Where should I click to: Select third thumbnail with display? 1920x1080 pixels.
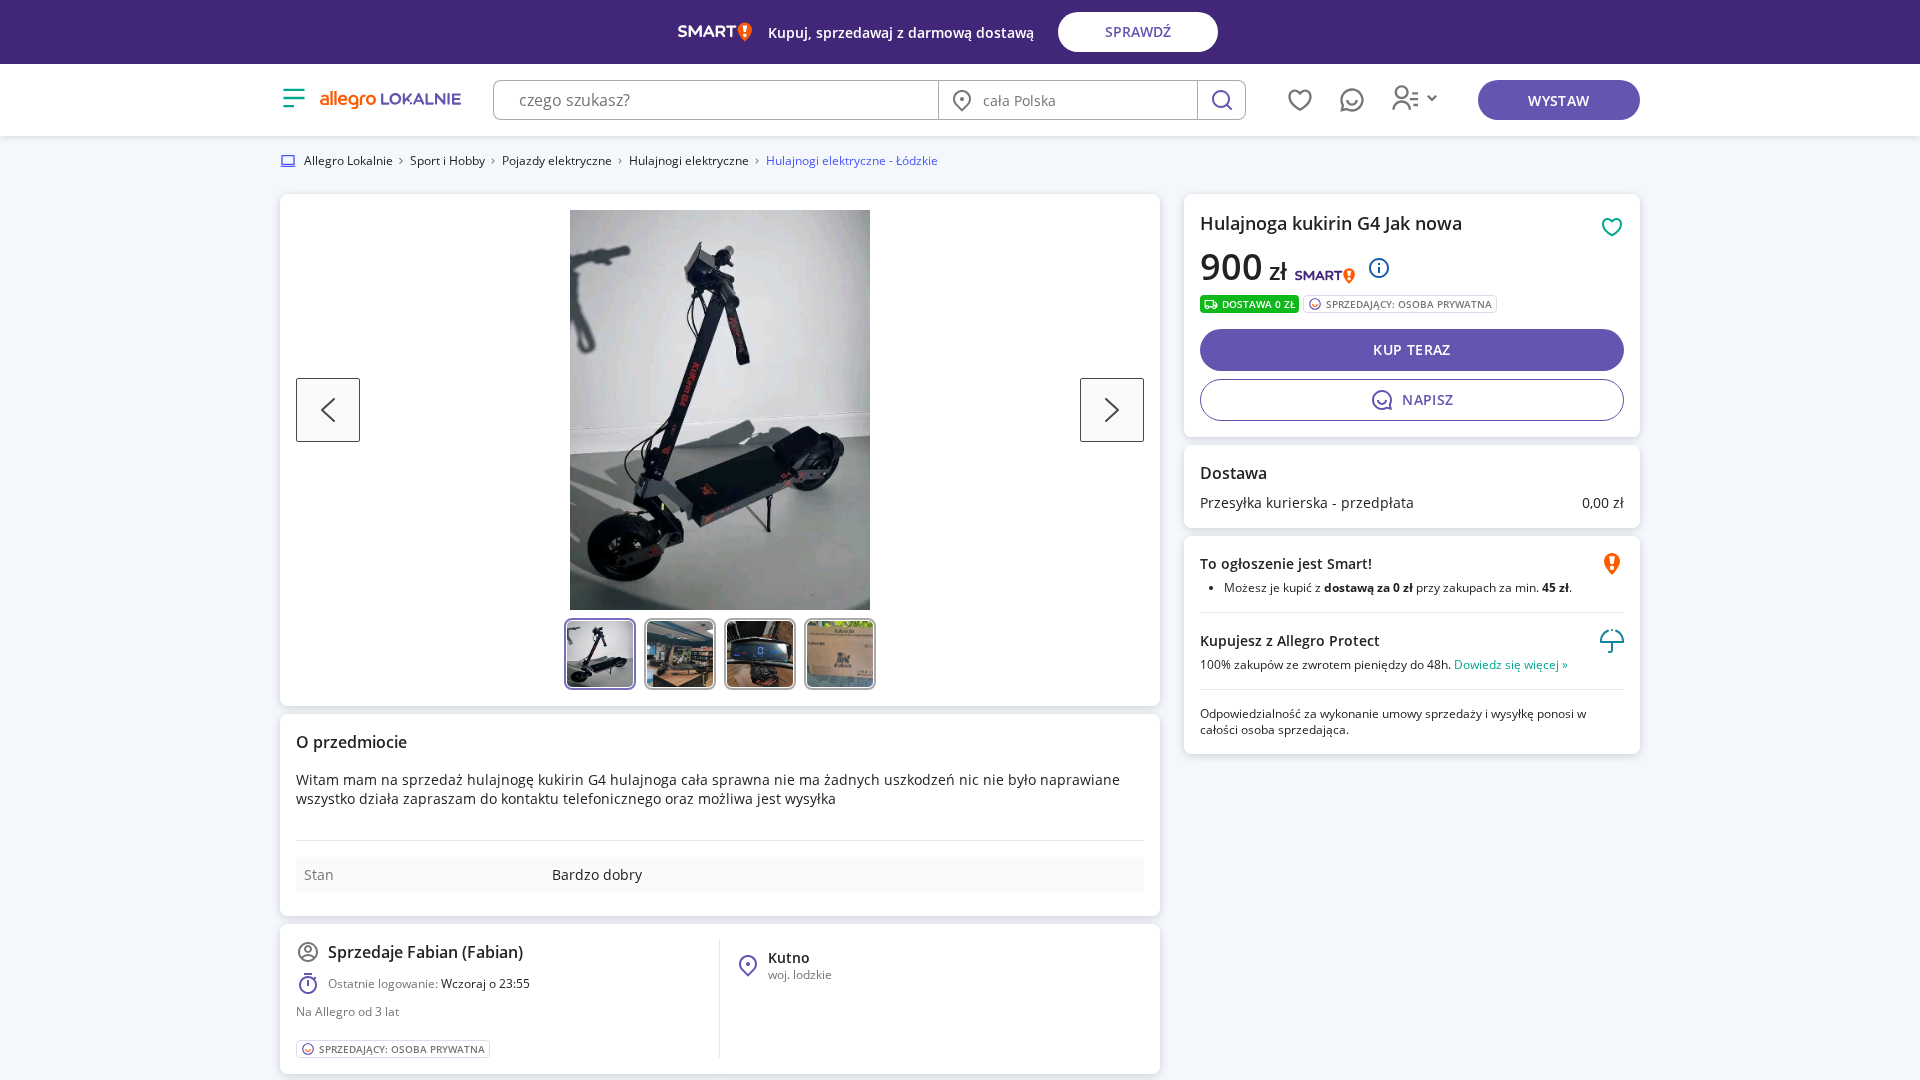point(760,654)
